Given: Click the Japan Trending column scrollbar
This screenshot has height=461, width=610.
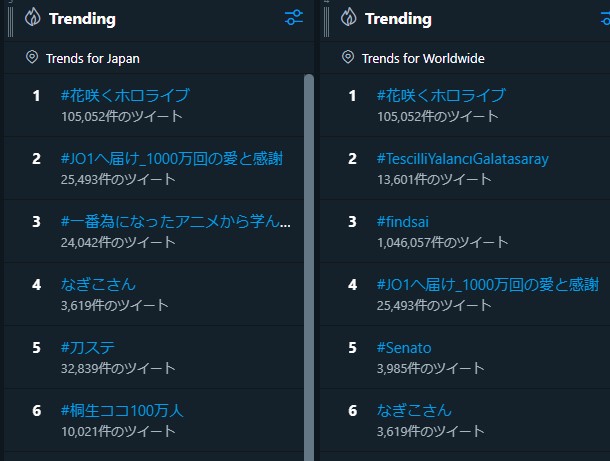Looking at the screenshot, I should coord(309,250).
